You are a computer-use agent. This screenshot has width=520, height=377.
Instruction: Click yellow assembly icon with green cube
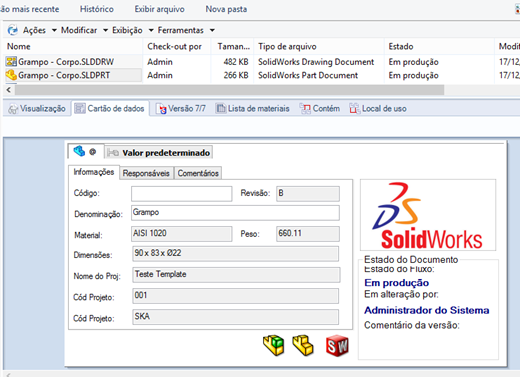274,345
